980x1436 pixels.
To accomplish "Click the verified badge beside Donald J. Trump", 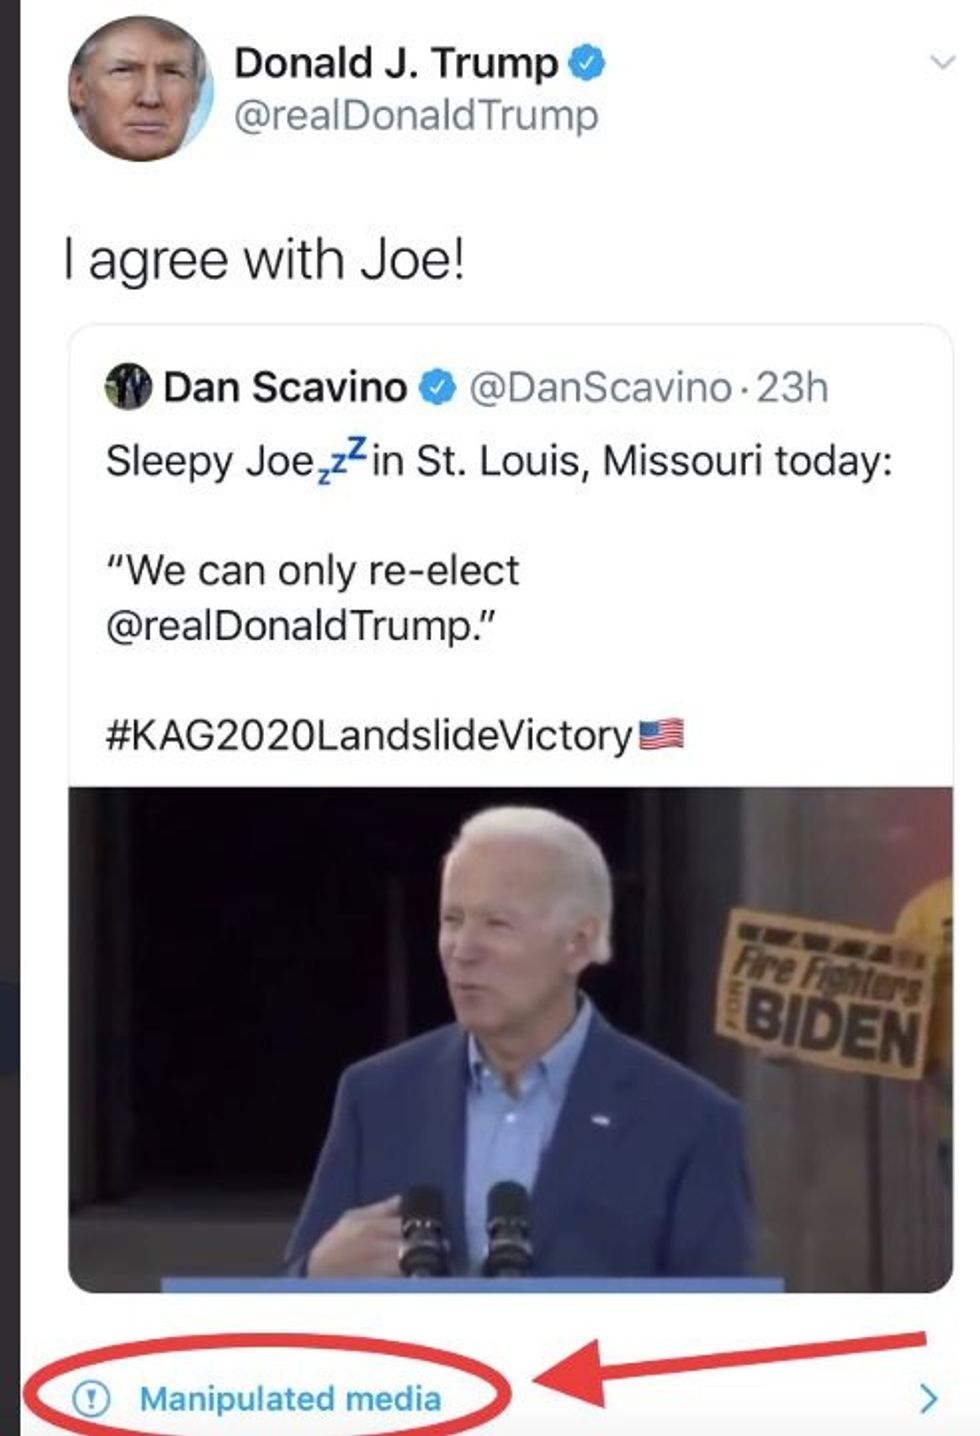I will pos(587,64).
